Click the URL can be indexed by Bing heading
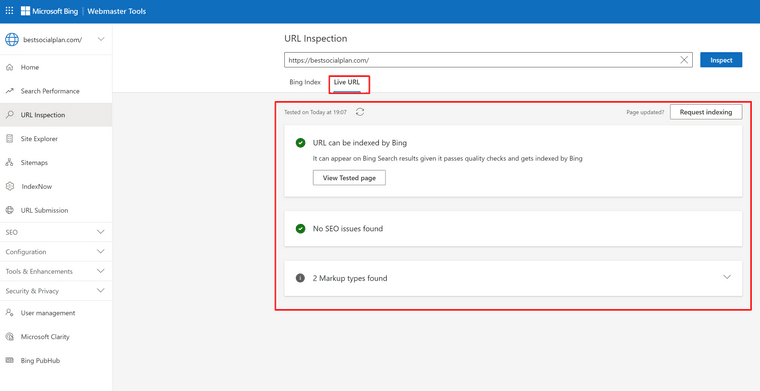 coord(360,143)
